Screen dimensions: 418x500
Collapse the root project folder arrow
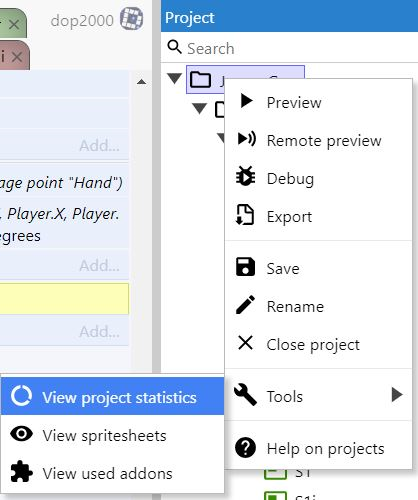(174, 79)
